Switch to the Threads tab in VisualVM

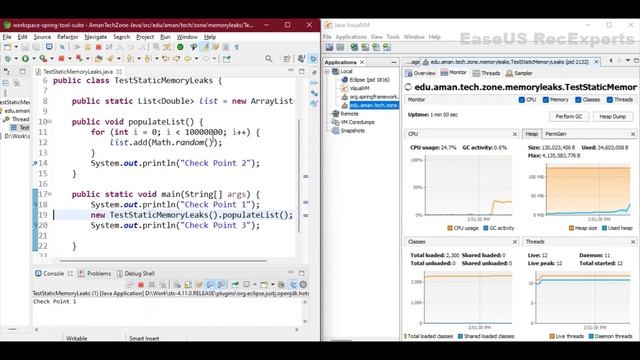click(486, 73)
